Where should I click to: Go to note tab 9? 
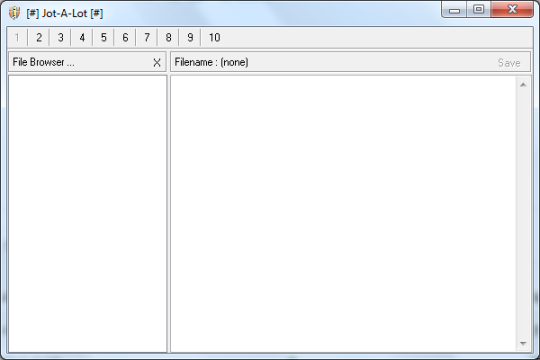pyautogui.click(x=190, y=38)
